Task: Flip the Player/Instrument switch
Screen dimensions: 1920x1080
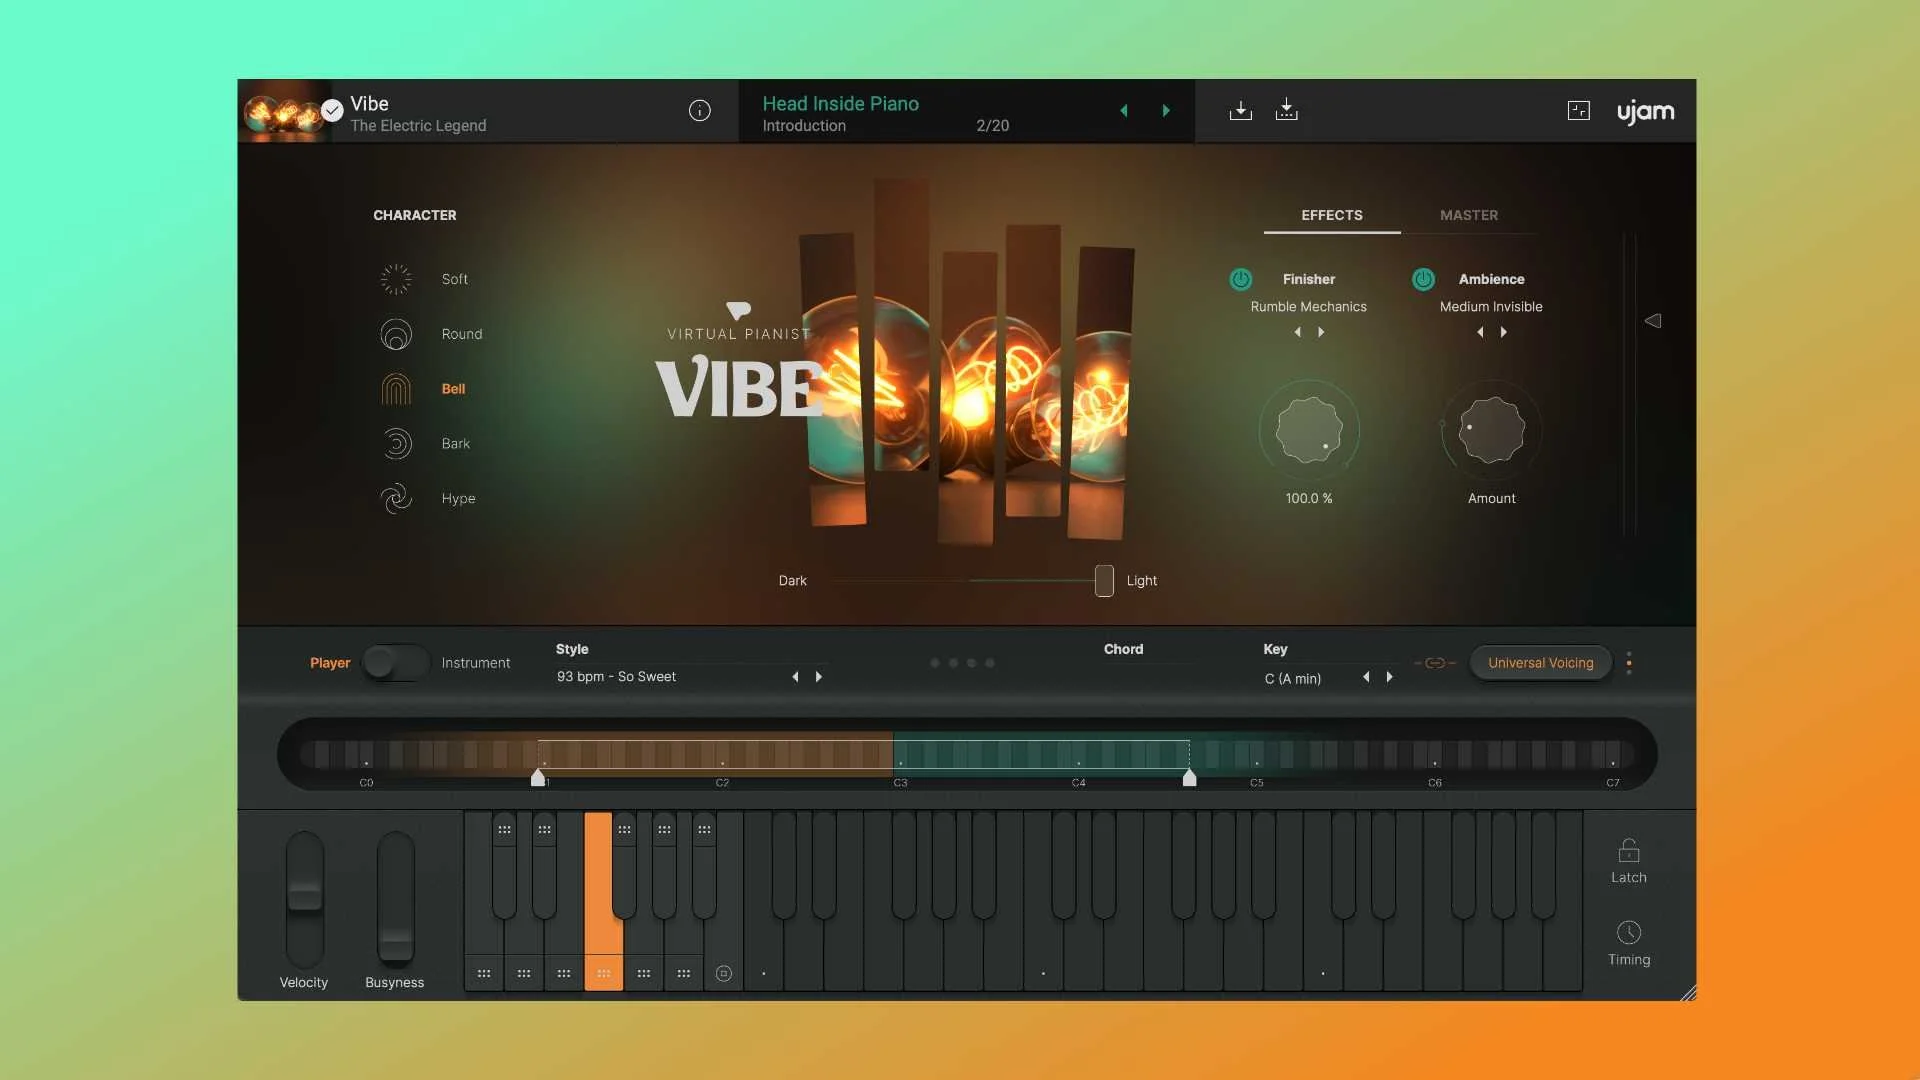Action: [x=395, y=662]
